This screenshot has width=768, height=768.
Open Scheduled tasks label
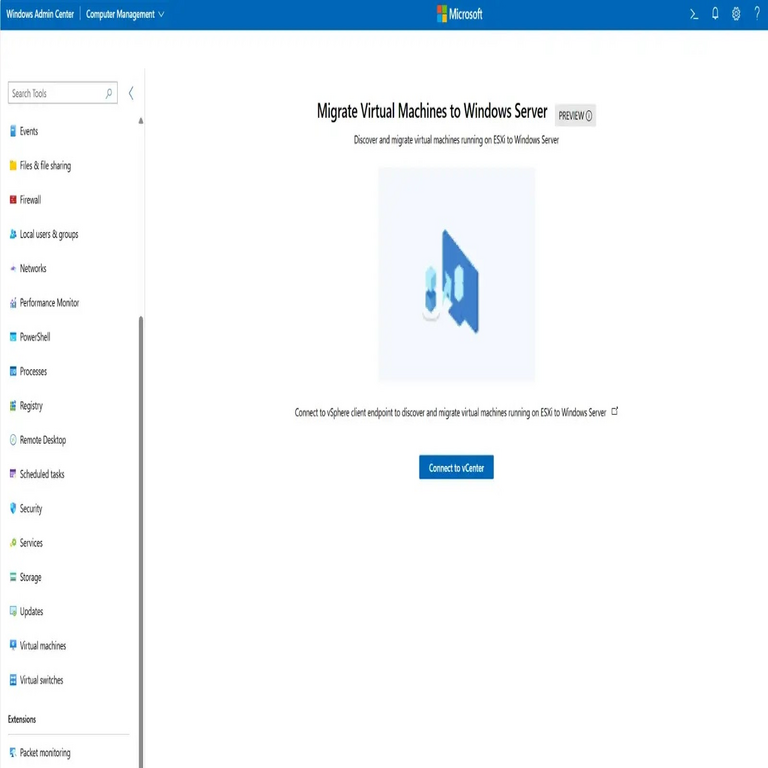pyautogui.click(x=42, y=474)
